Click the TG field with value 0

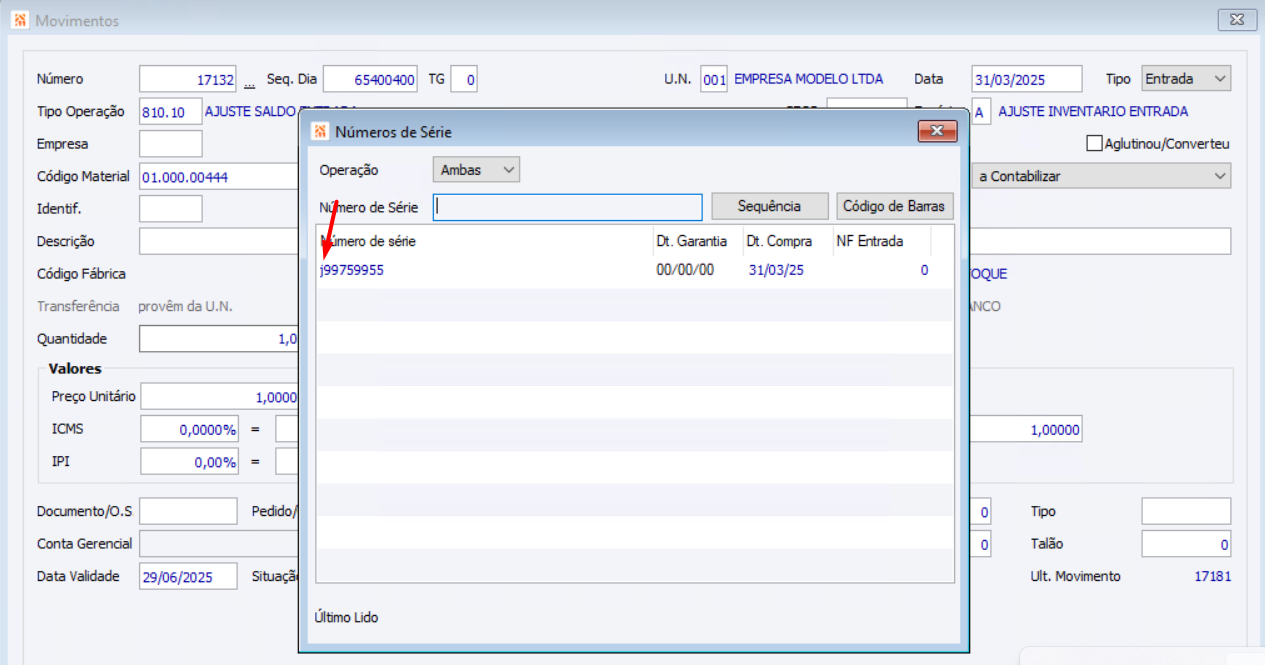pyautogui.click(x=464, y=79)
